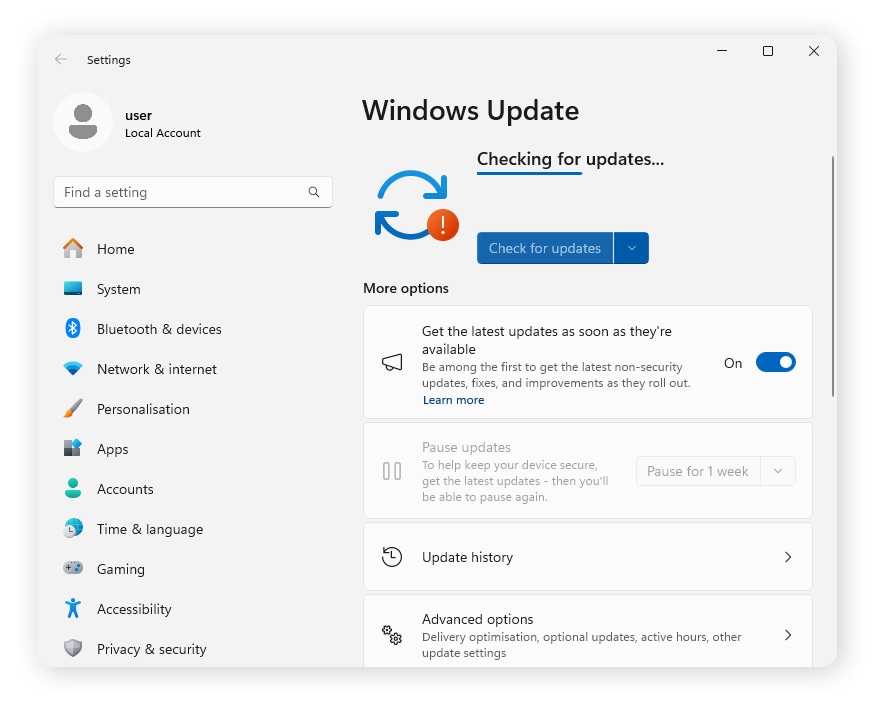Click the Update history clock icon
873x702 pixels.
click(392, 557)
